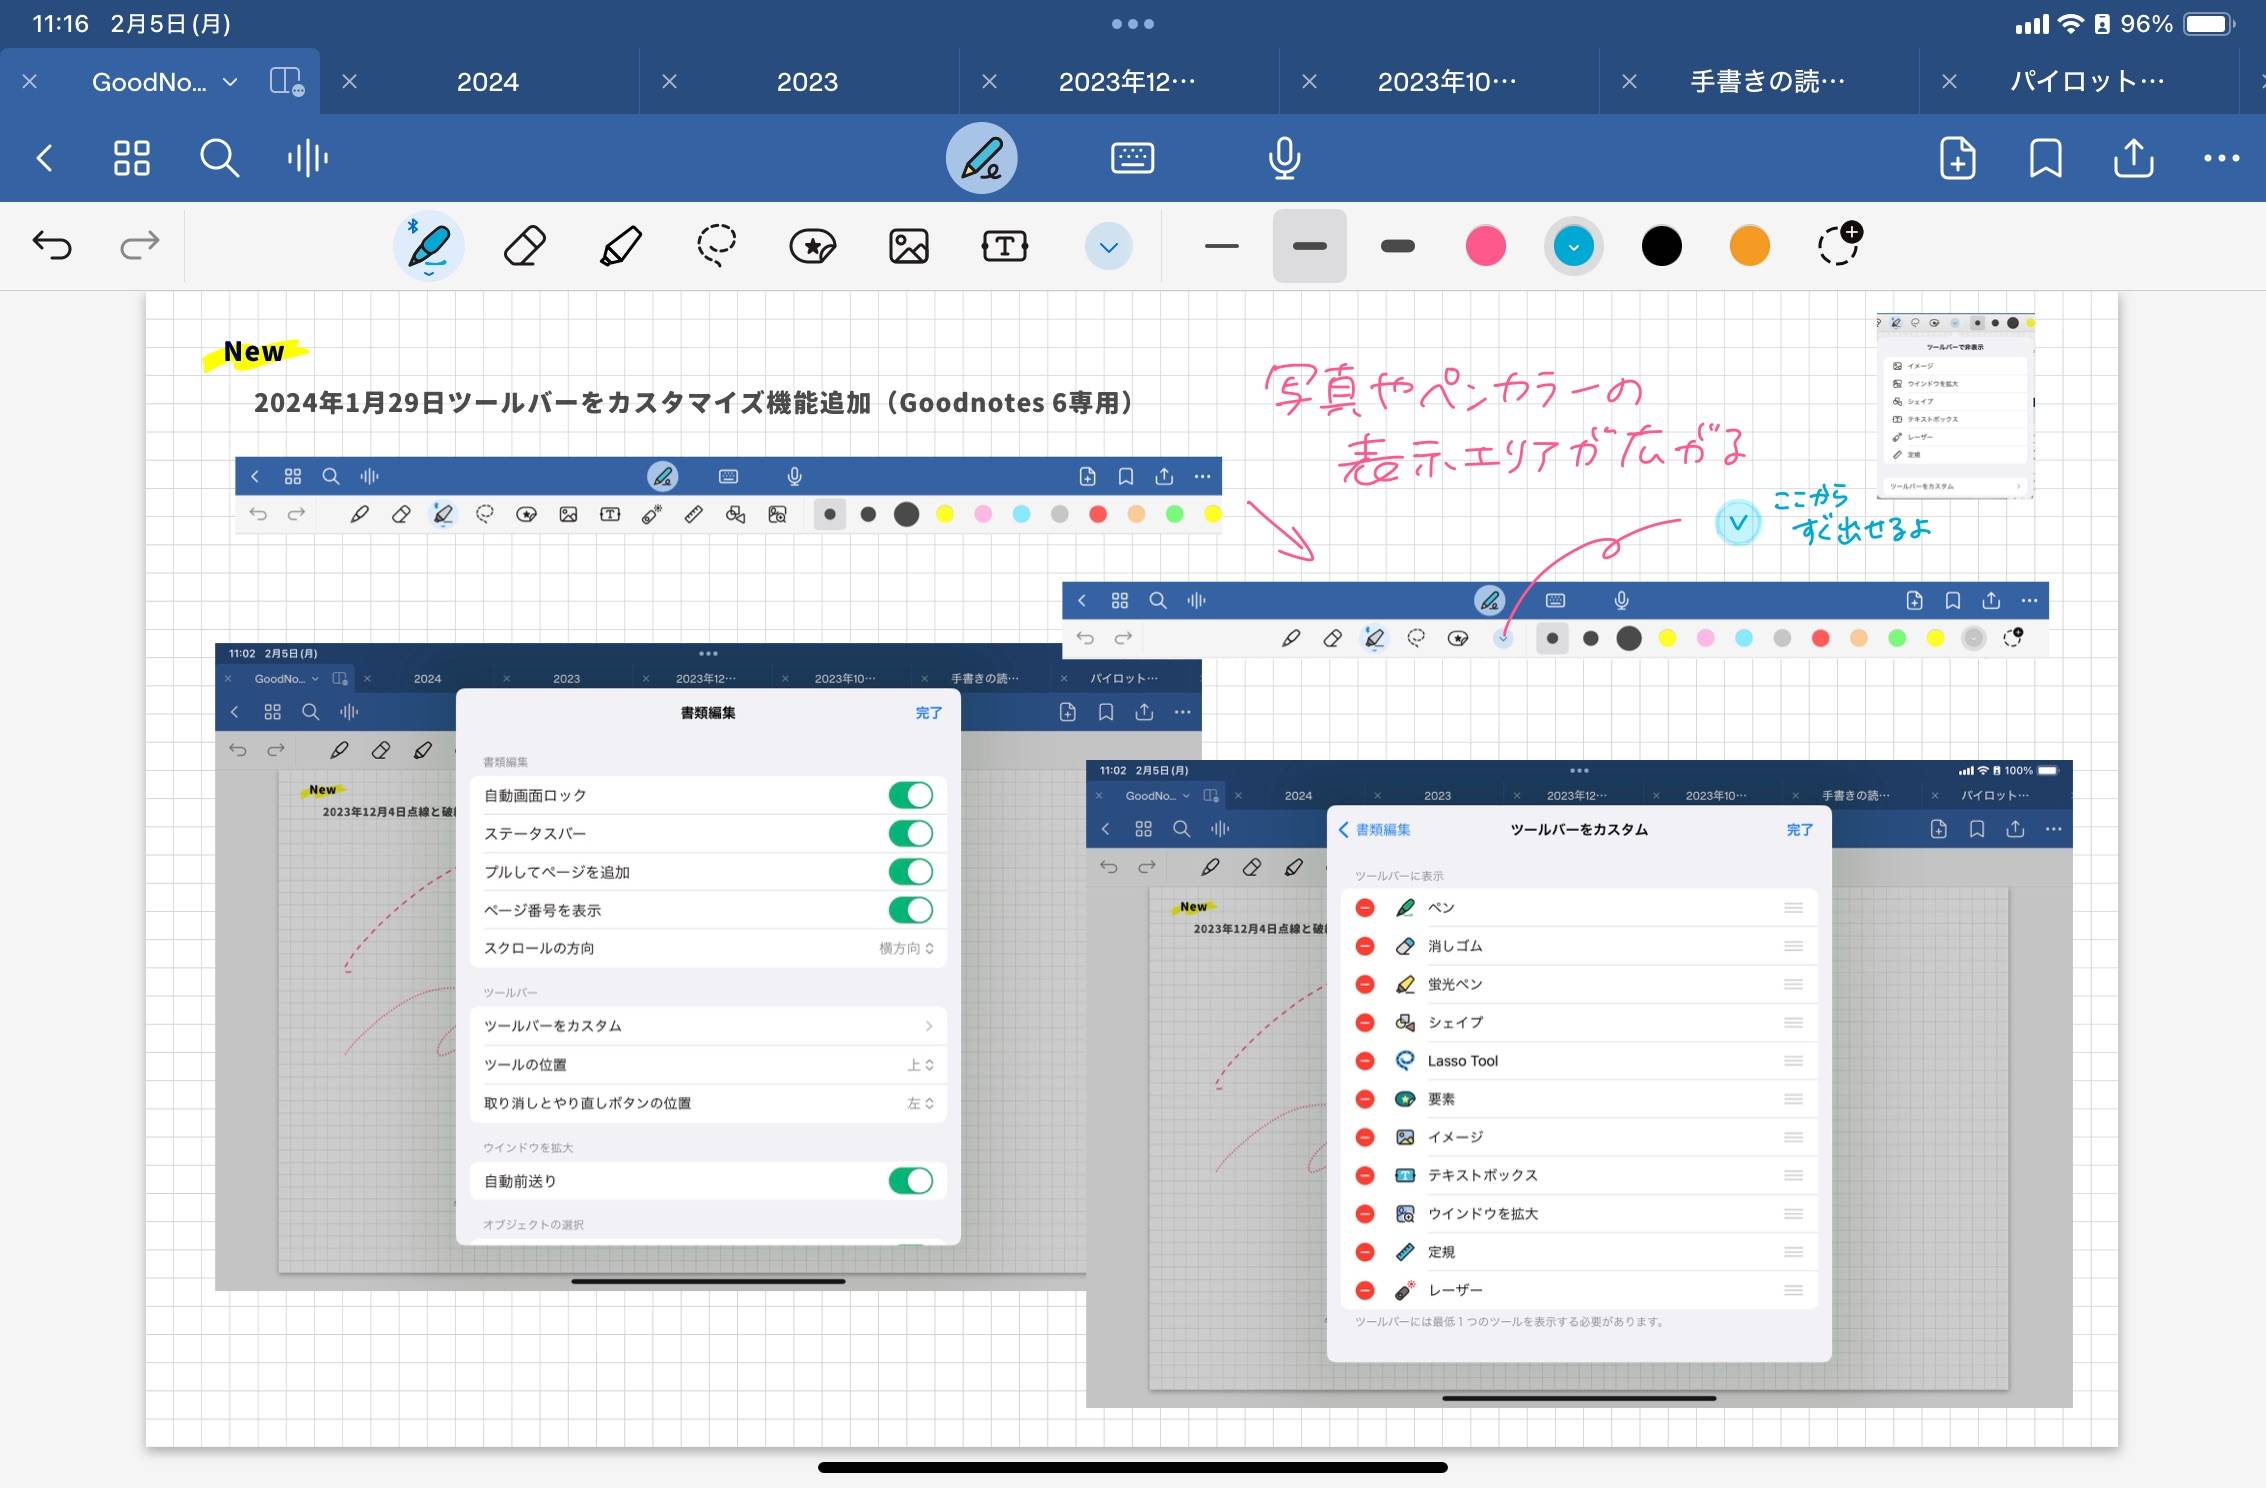
Task: Tap the highlighted "New" label on page
Action: tap(254, 352)
